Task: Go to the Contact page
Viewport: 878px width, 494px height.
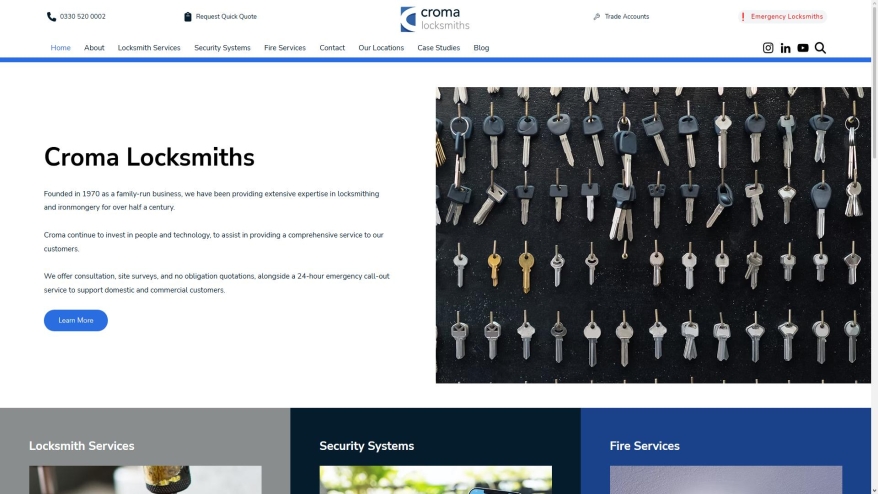Action: (x=332, y=48)
